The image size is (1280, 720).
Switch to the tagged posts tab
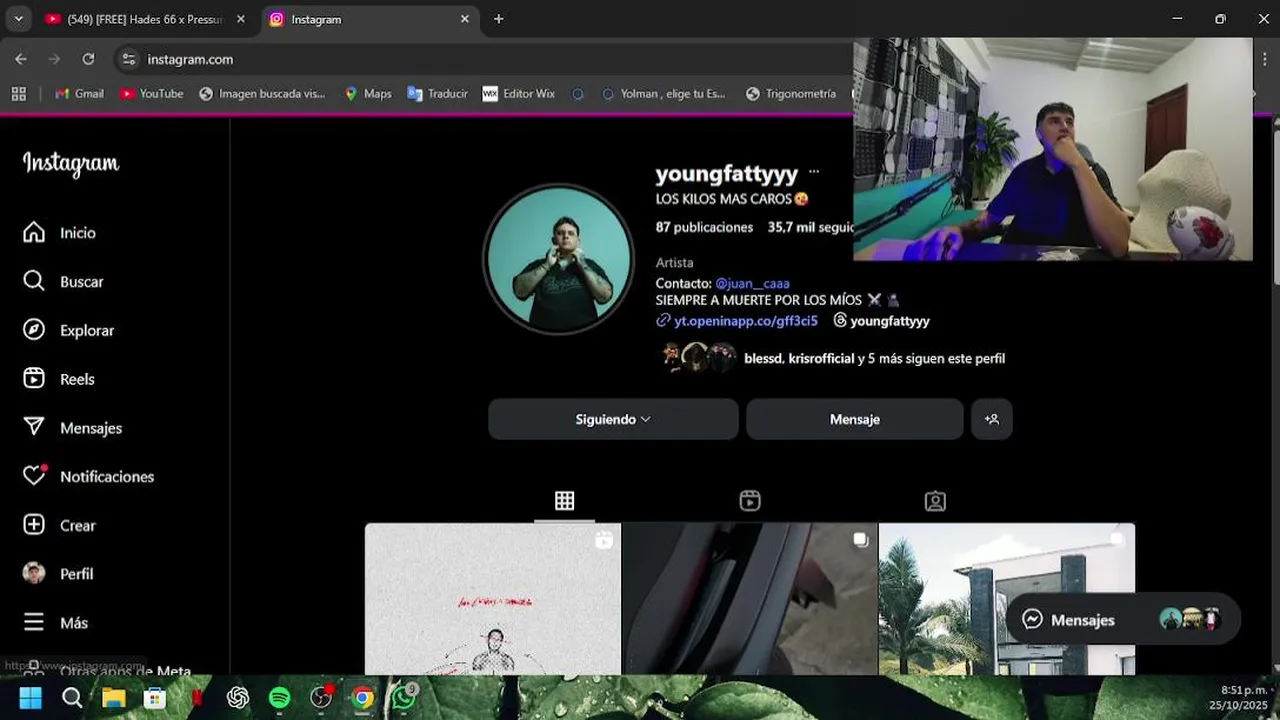tap(935, 501)
